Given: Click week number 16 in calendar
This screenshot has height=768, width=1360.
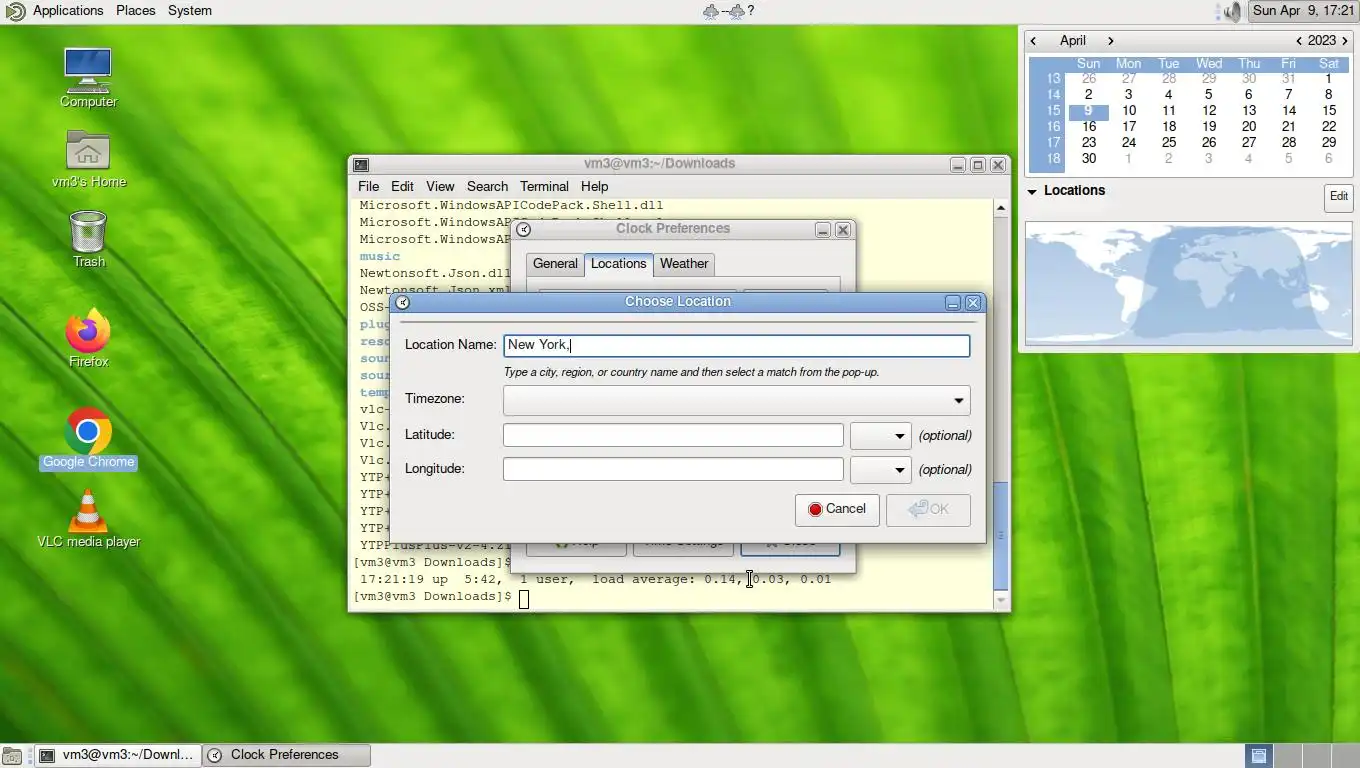Looking at the screenshot, I should coord(1053,127).
